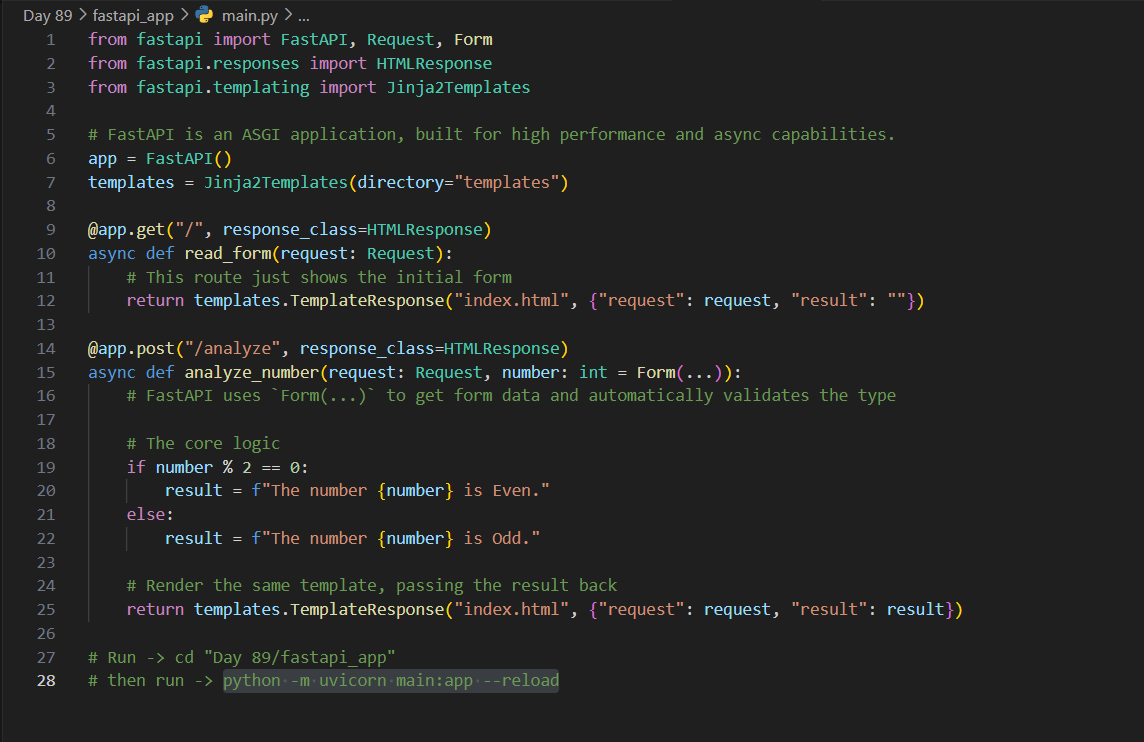Click 'index.html' string on line 25
Screen dimensions: 1144x742
(511, 609)
